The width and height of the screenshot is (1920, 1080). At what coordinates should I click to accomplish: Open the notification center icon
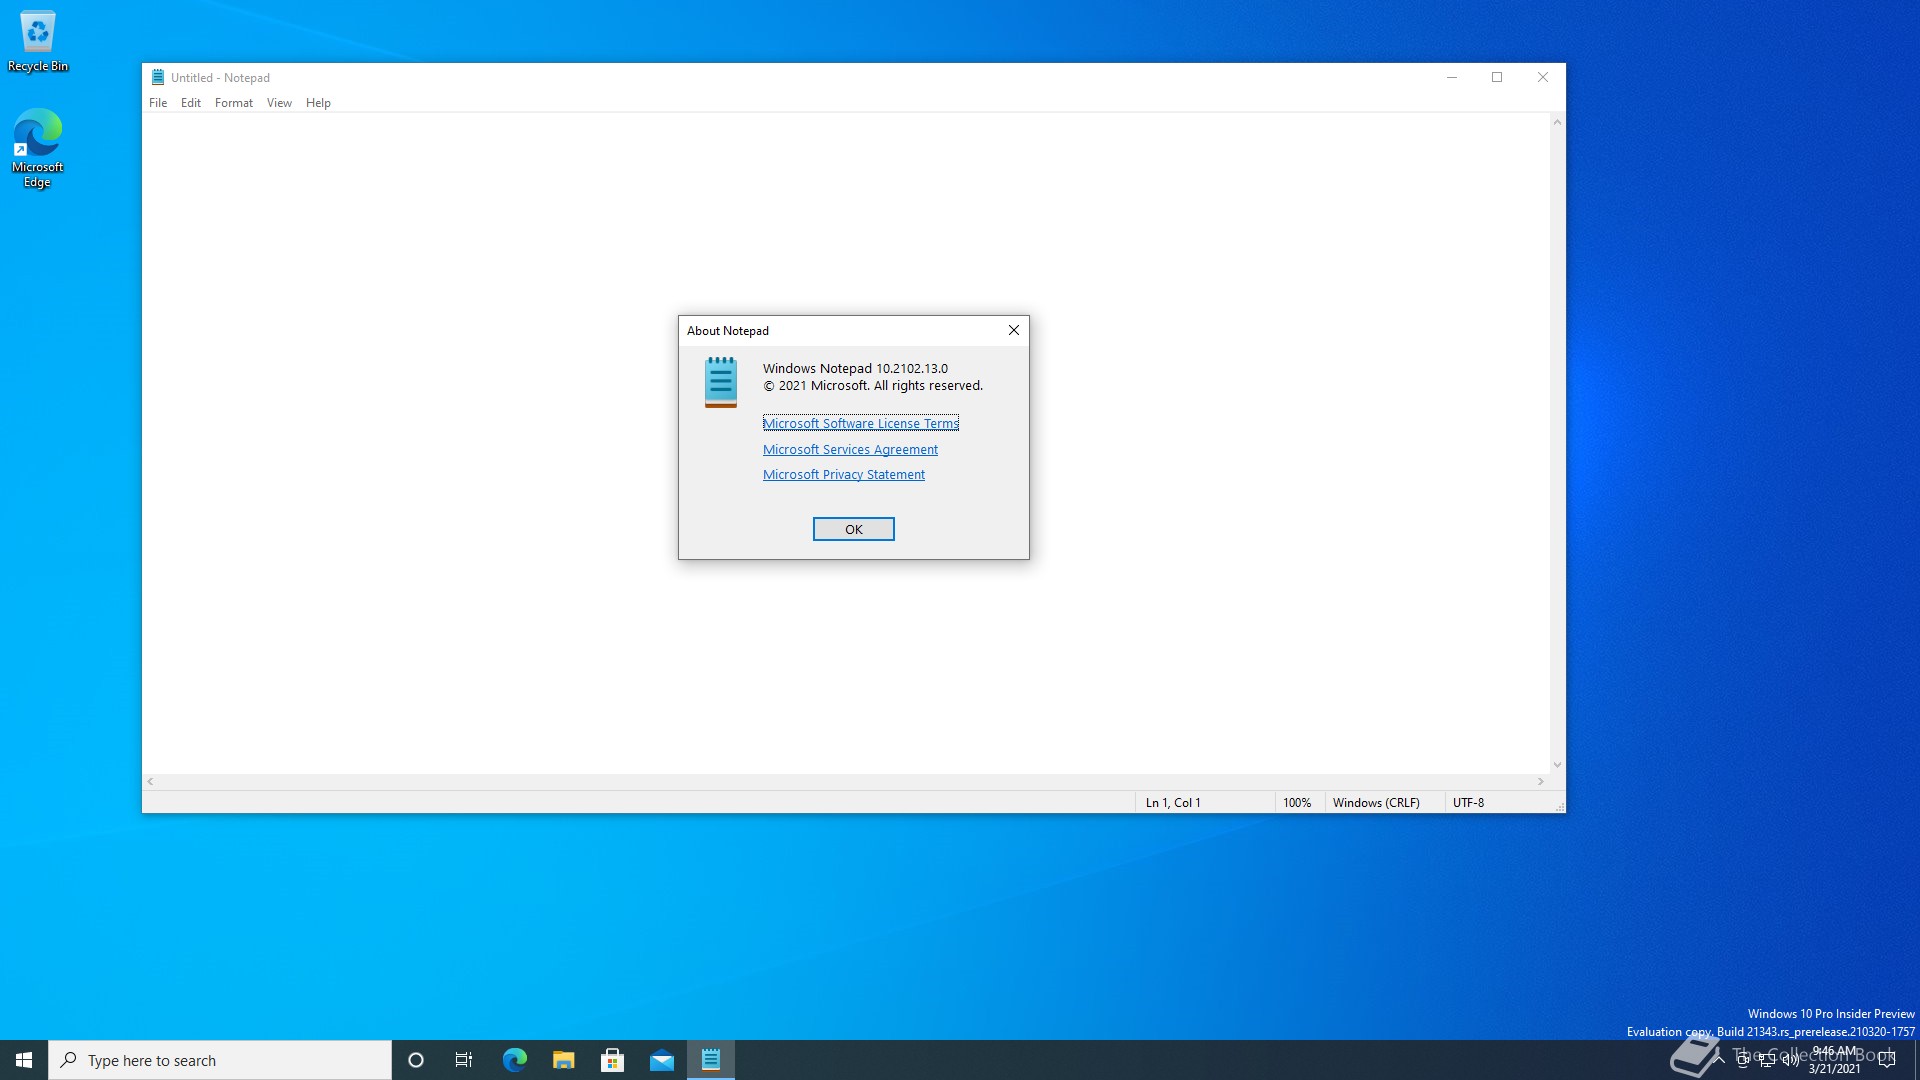[x=1887, y=1060]
